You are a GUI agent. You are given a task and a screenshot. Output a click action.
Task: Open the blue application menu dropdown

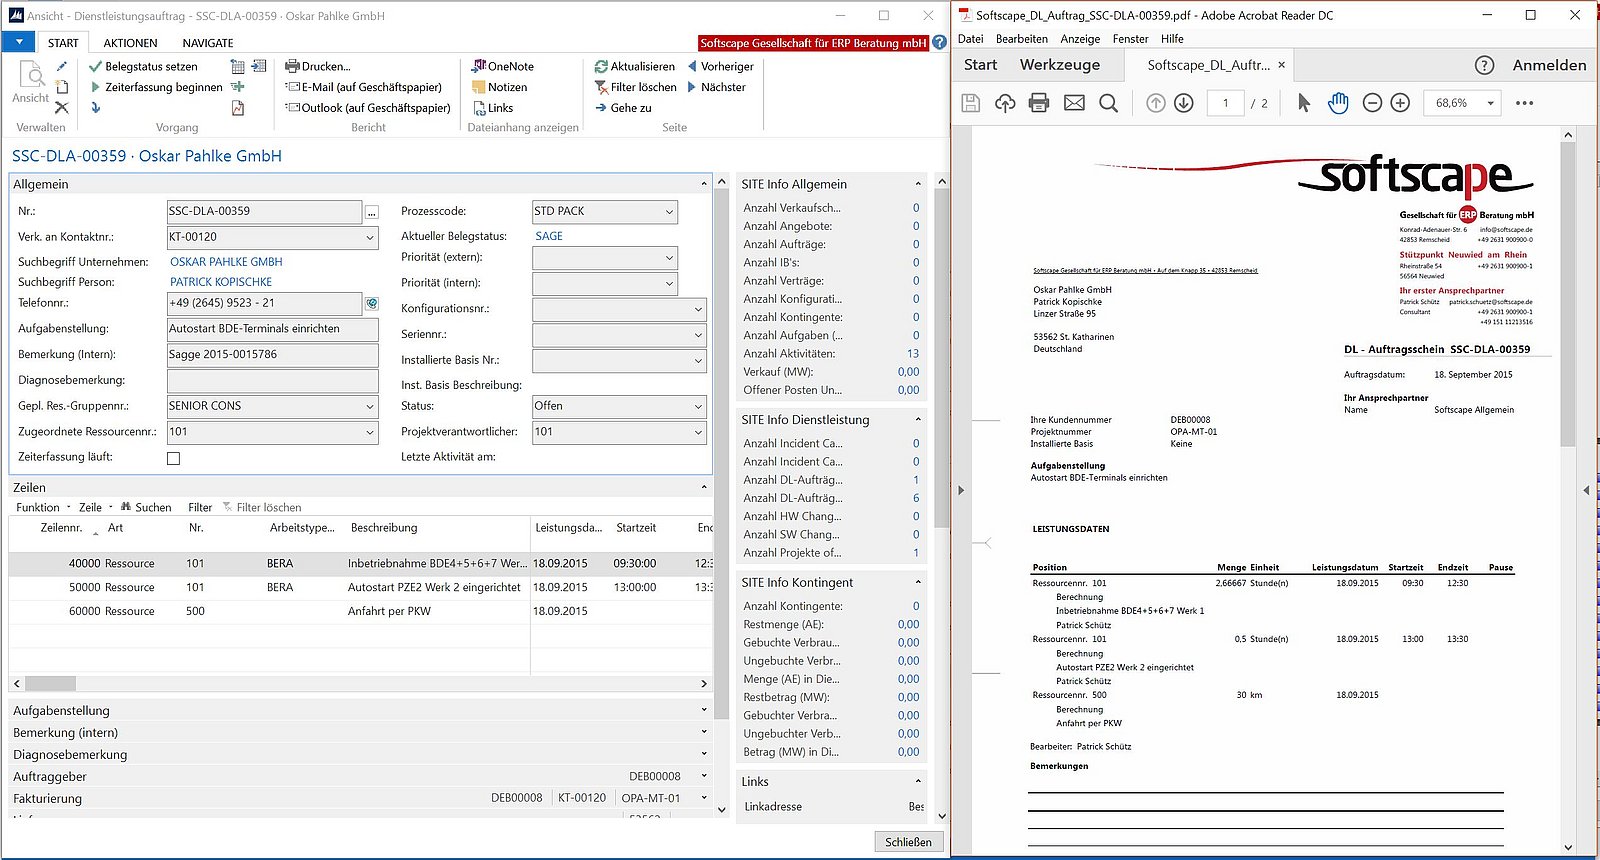tap(19, 42)
